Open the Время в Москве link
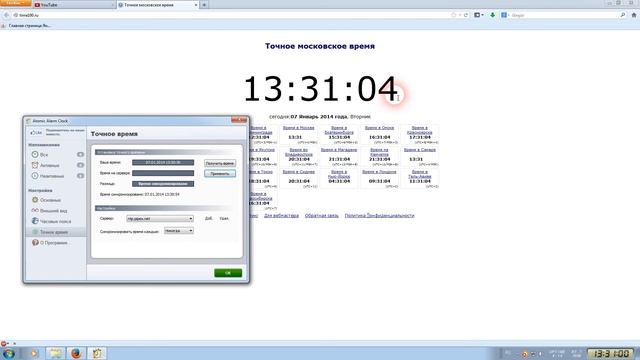 pos(298,128)
